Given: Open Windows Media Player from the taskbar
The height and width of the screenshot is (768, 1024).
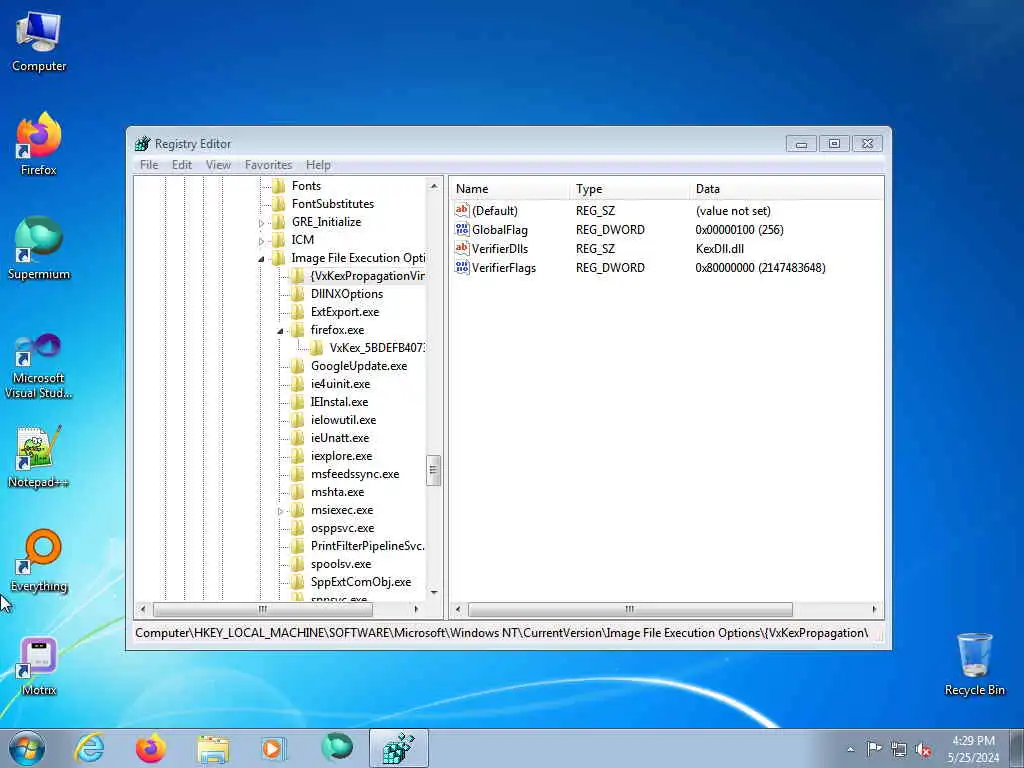Looking at the screenshot, I should click(274, 748).
